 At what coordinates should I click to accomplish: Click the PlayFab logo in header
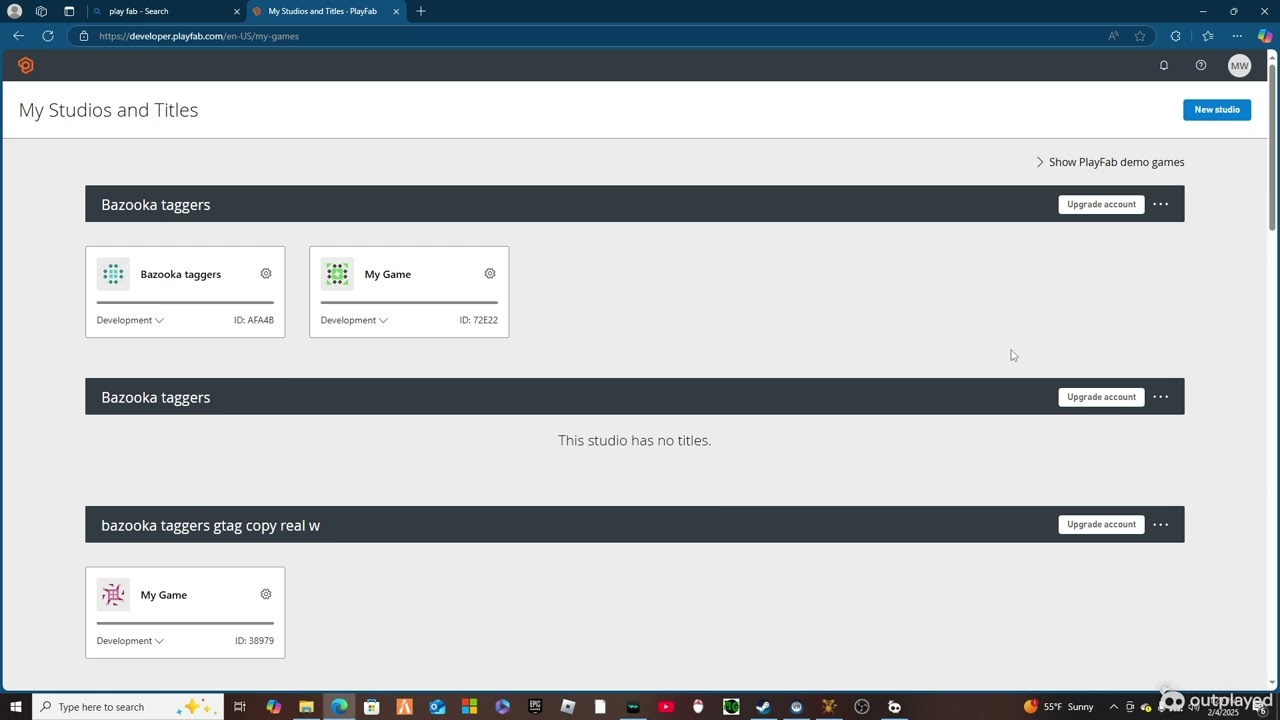pos(26,65)
